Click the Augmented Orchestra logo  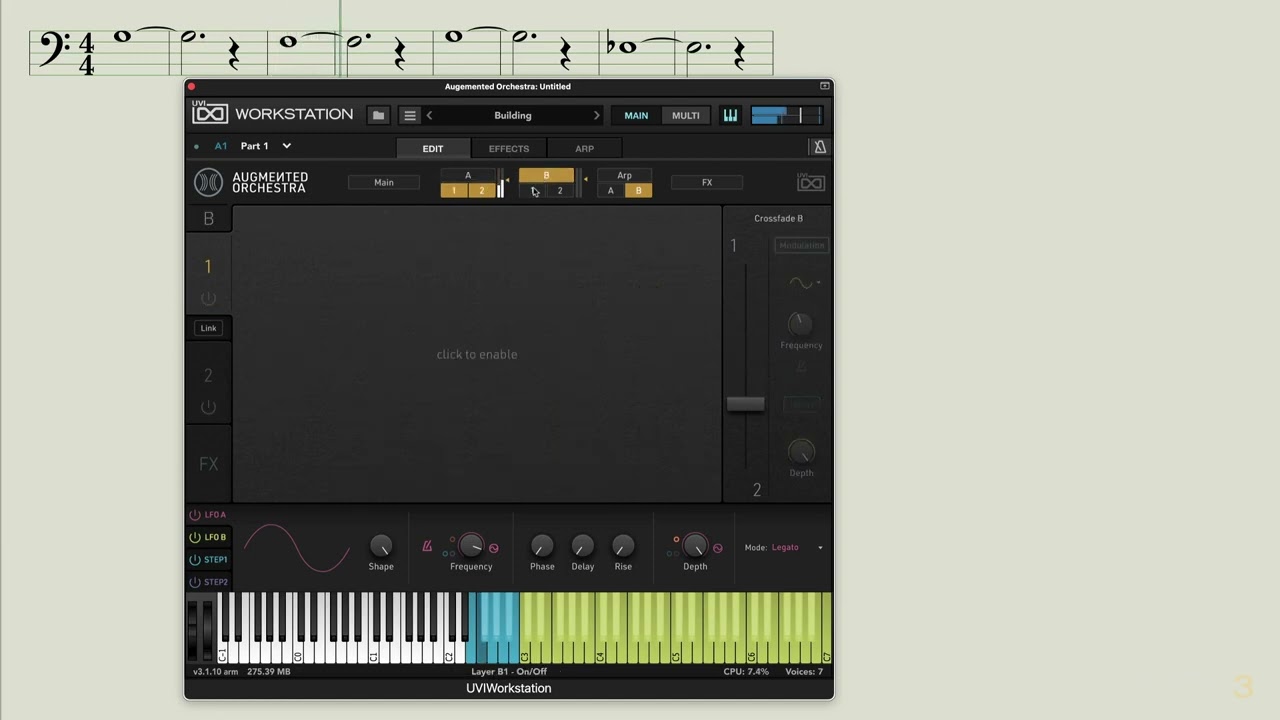pos(208,182)
